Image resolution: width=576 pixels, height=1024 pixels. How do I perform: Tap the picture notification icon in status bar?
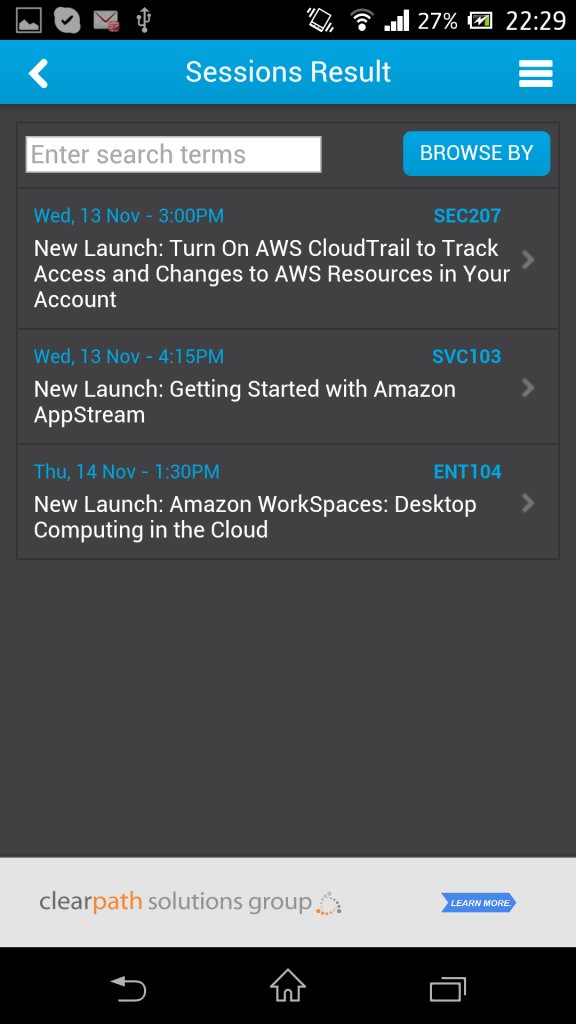[x=29, y=20]
